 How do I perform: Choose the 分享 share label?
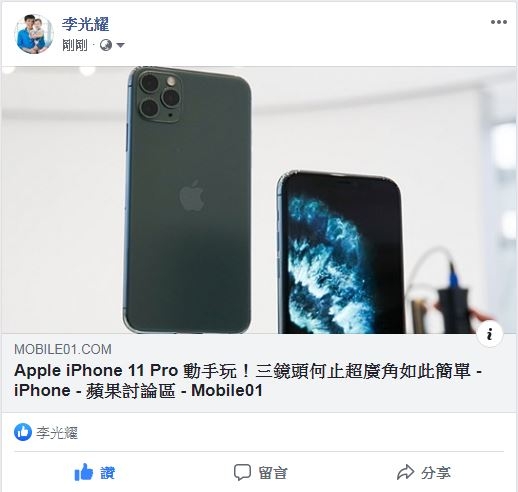436,473
